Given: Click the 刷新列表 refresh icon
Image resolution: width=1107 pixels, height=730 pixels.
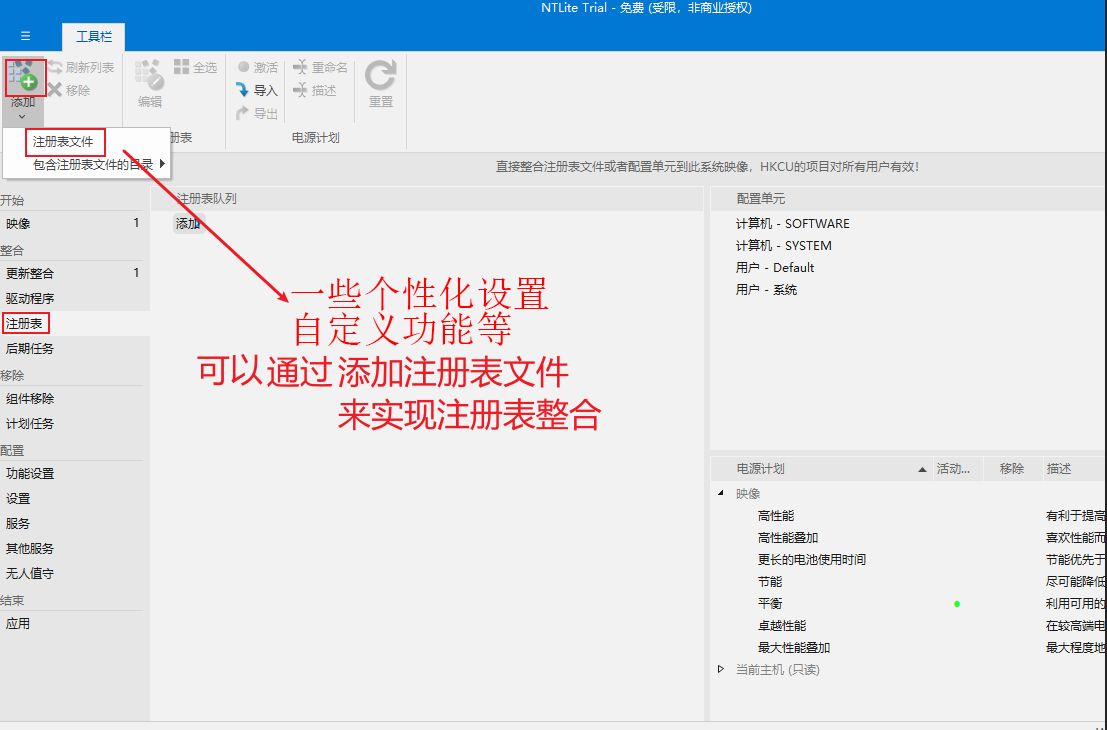Looking at the screenshot, I should click(56, 68).
